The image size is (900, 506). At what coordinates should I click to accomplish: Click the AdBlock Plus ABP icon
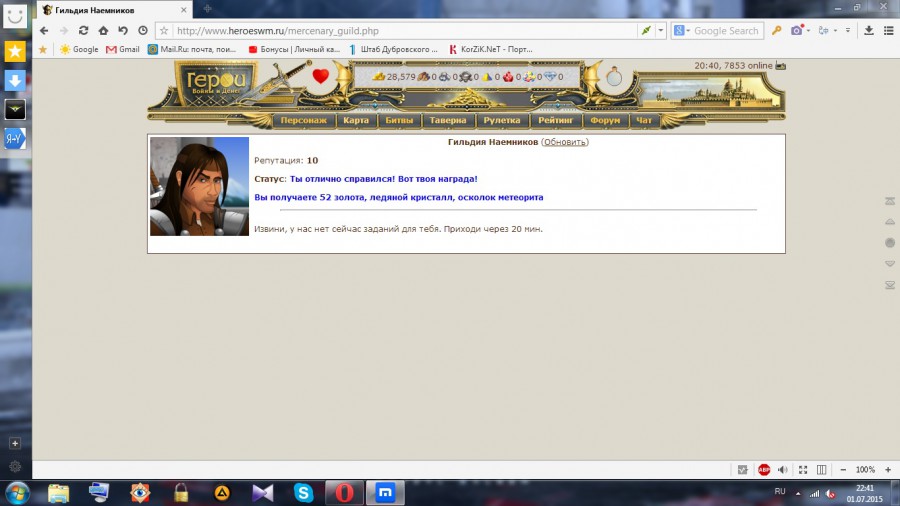(x=764, y=469)
